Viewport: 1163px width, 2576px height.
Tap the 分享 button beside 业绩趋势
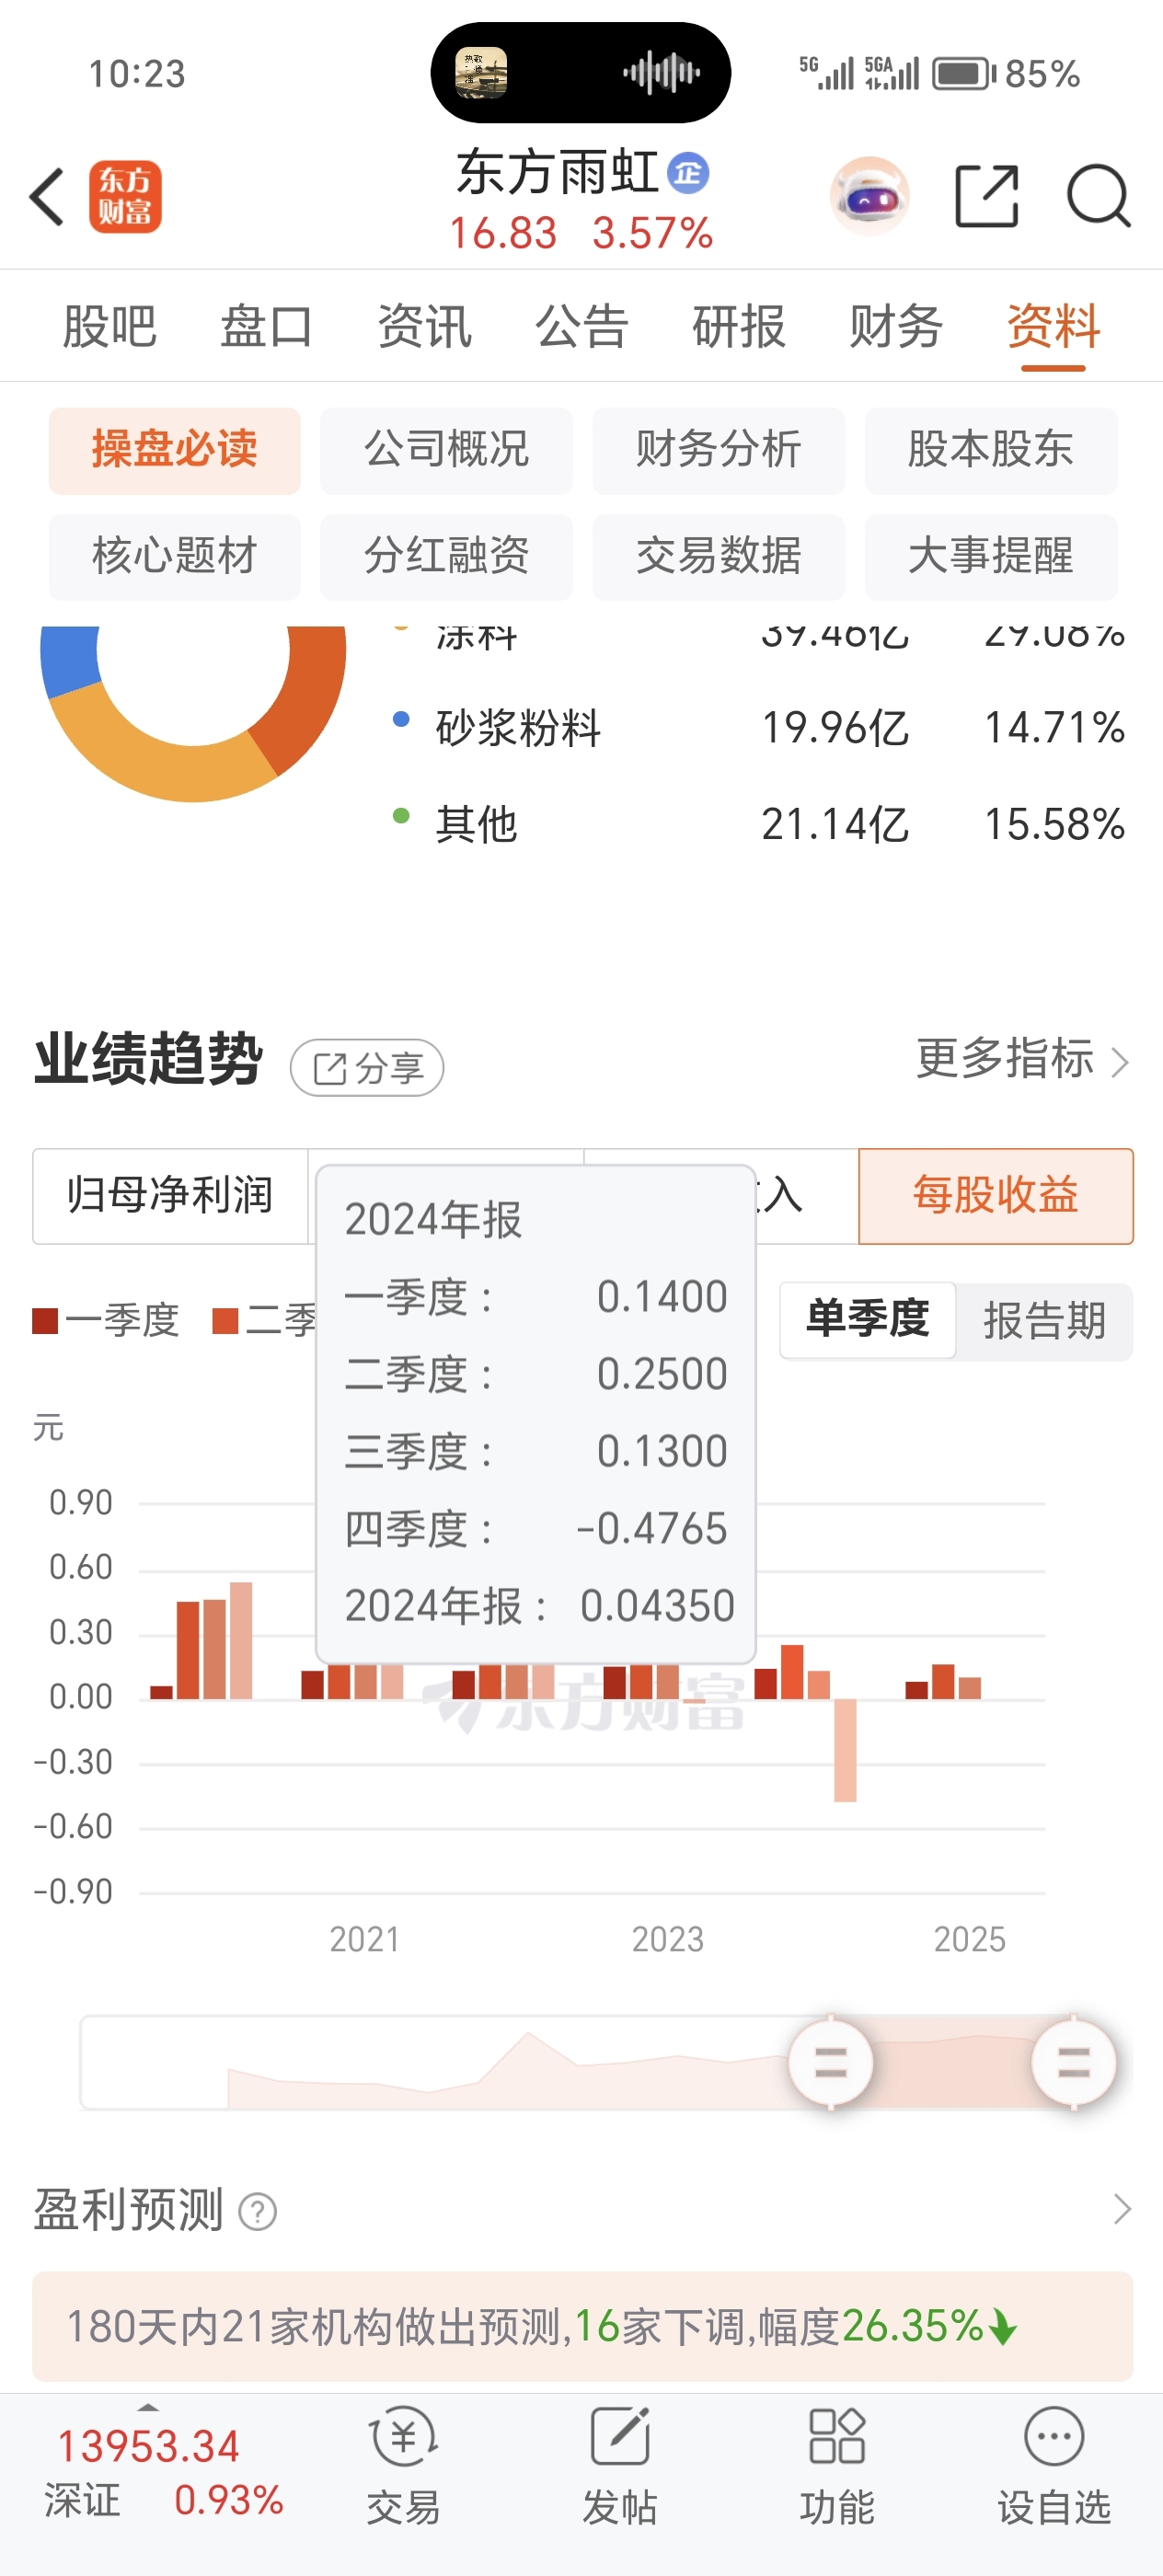(x=367, y=1068)
